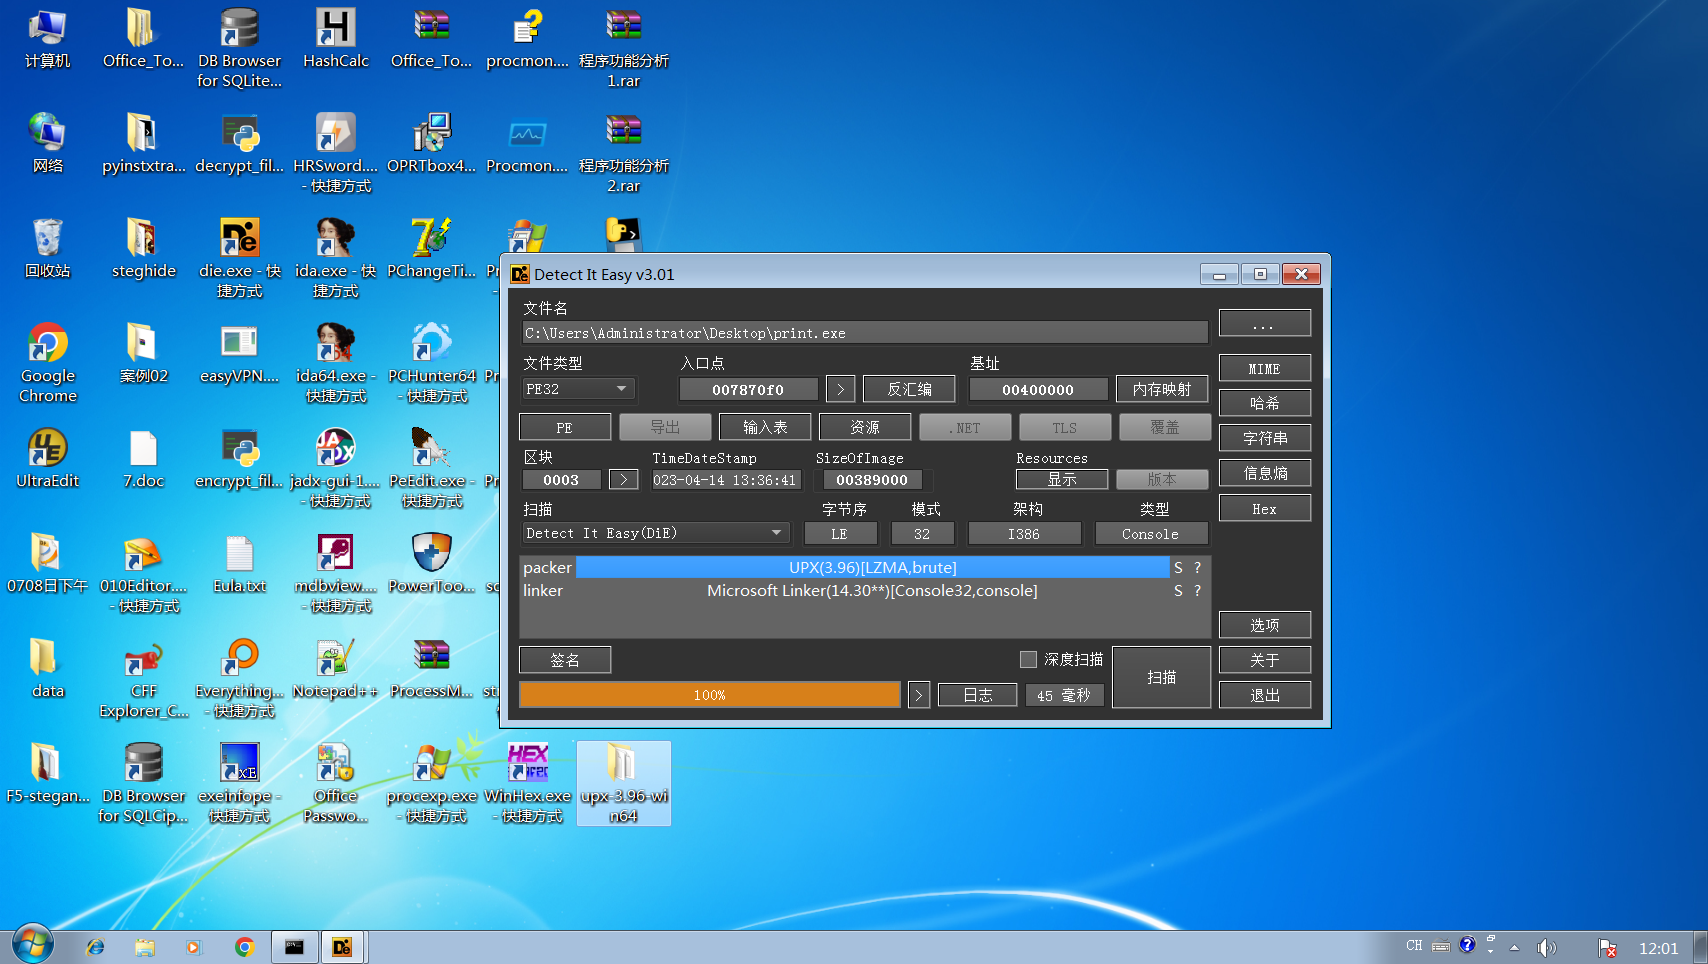The width and height of the screenshot is (1708, 964).
Task: Launch the ida.exe shortcut icon
Action: point(335,258)
